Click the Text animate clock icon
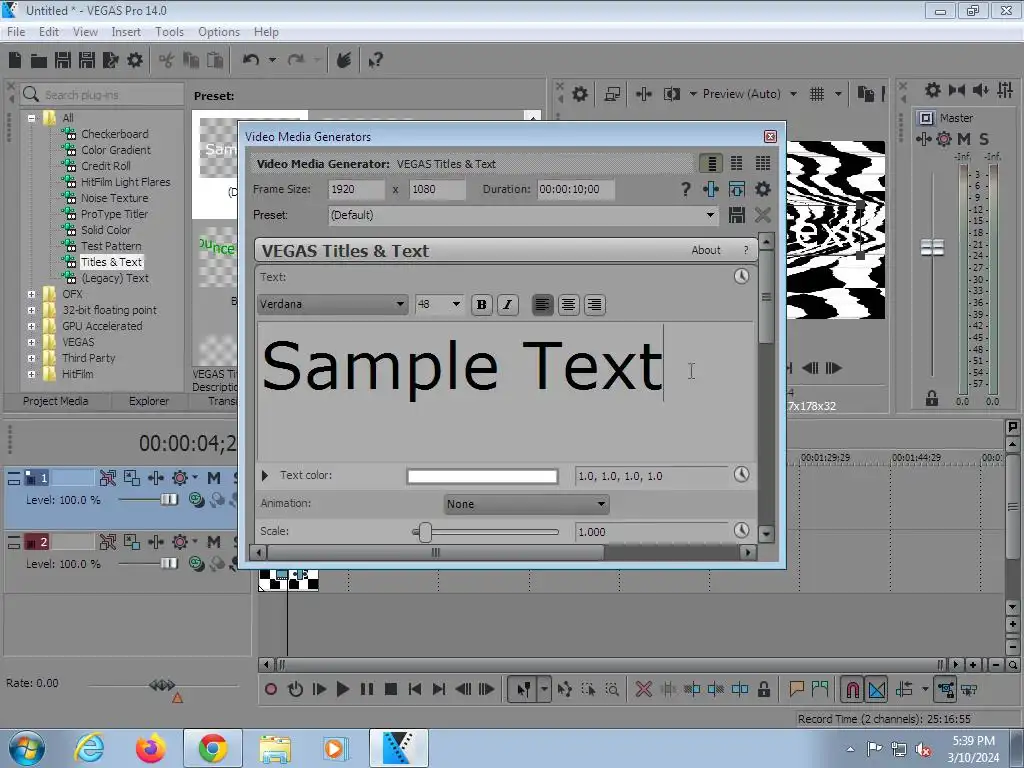This screenshot has height=768, width=1024. click(741, 276)
